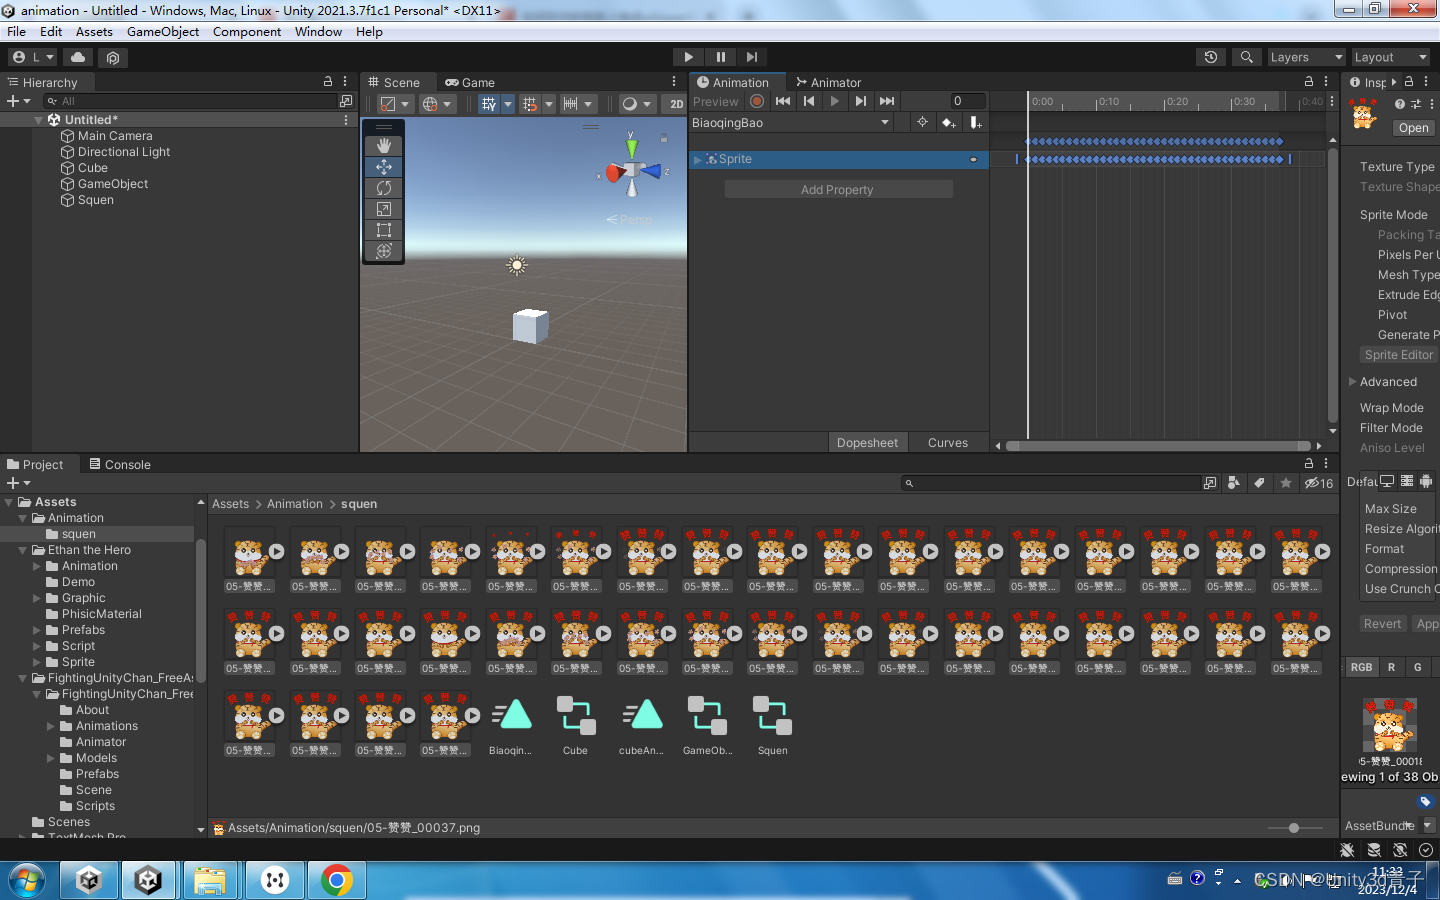Screen dimensions: 1440x900
Task: Select Android platform override tab
Action: coord(1427,481)
